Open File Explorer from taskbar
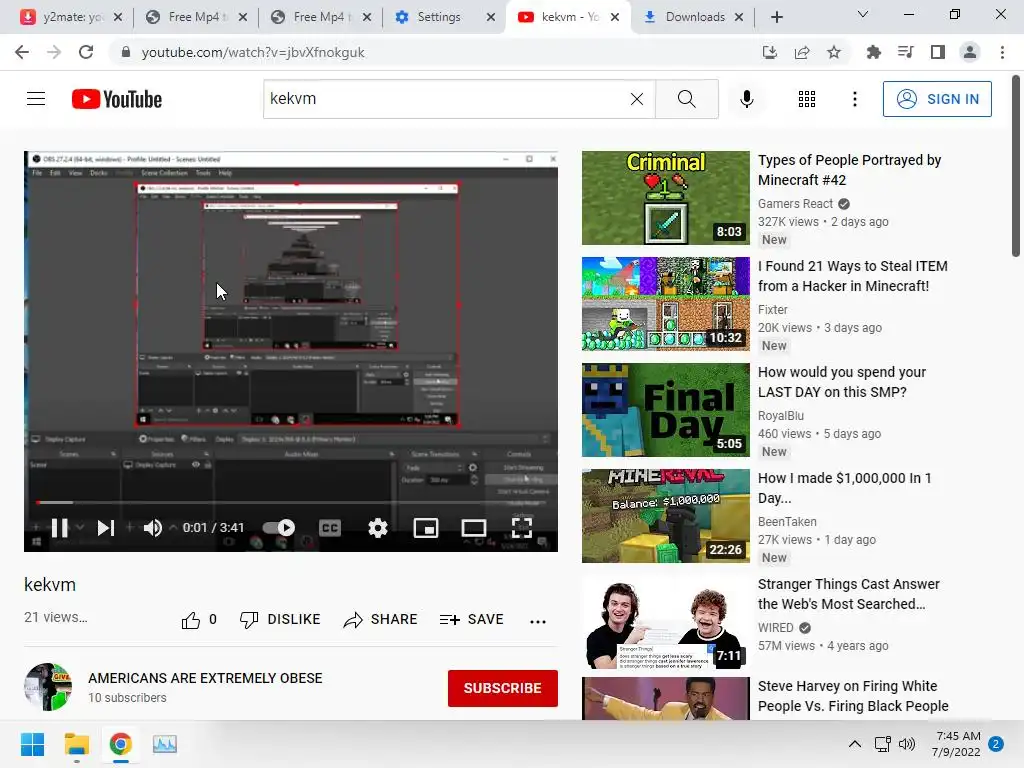1024x768 pixels. [76, 744]
